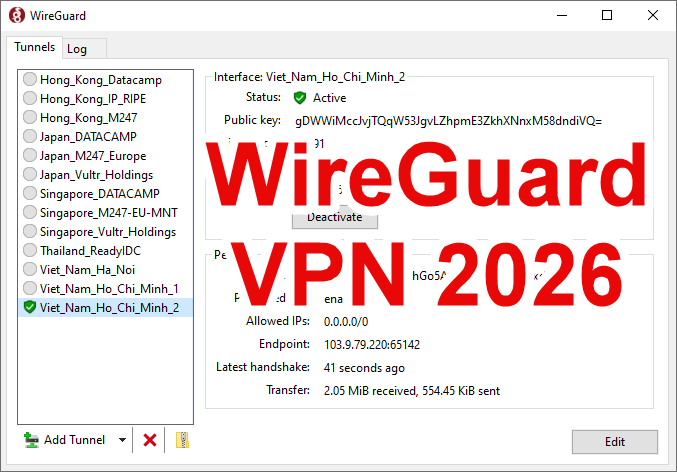Click the Add Tunnel icon
The height and width of the screenshot is (472, 677).
click(x=31, y=440)
